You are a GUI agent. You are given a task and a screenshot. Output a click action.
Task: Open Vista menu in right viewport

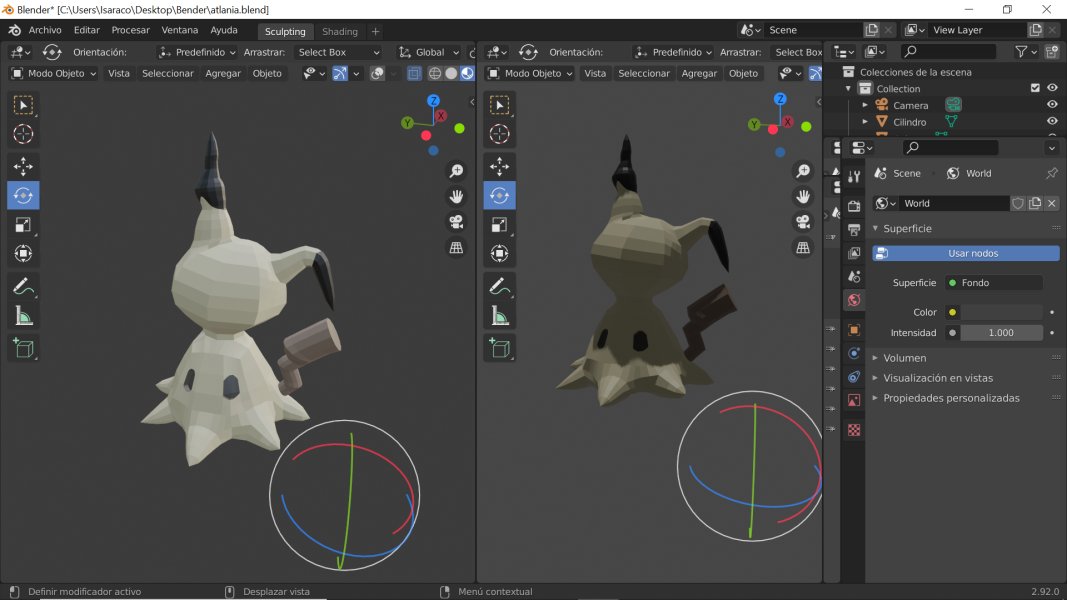[x=595, y=73]
